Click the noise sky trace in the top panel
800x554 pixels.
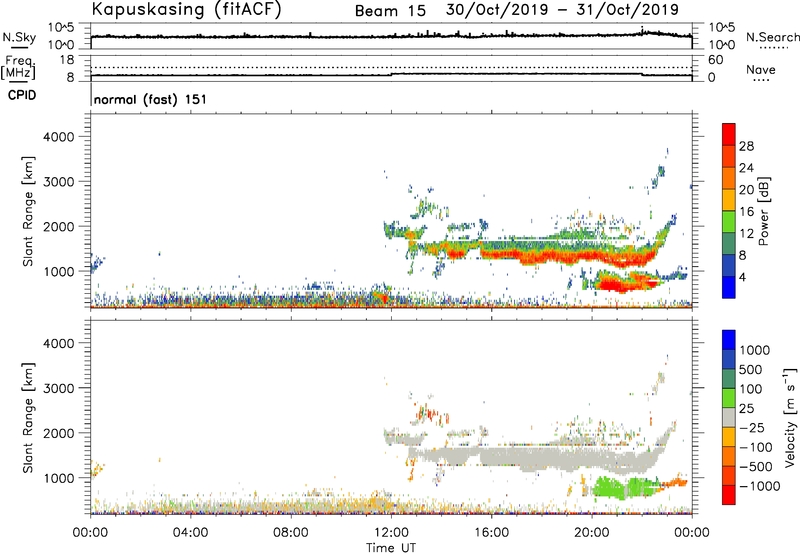click(x=391, y=36)
